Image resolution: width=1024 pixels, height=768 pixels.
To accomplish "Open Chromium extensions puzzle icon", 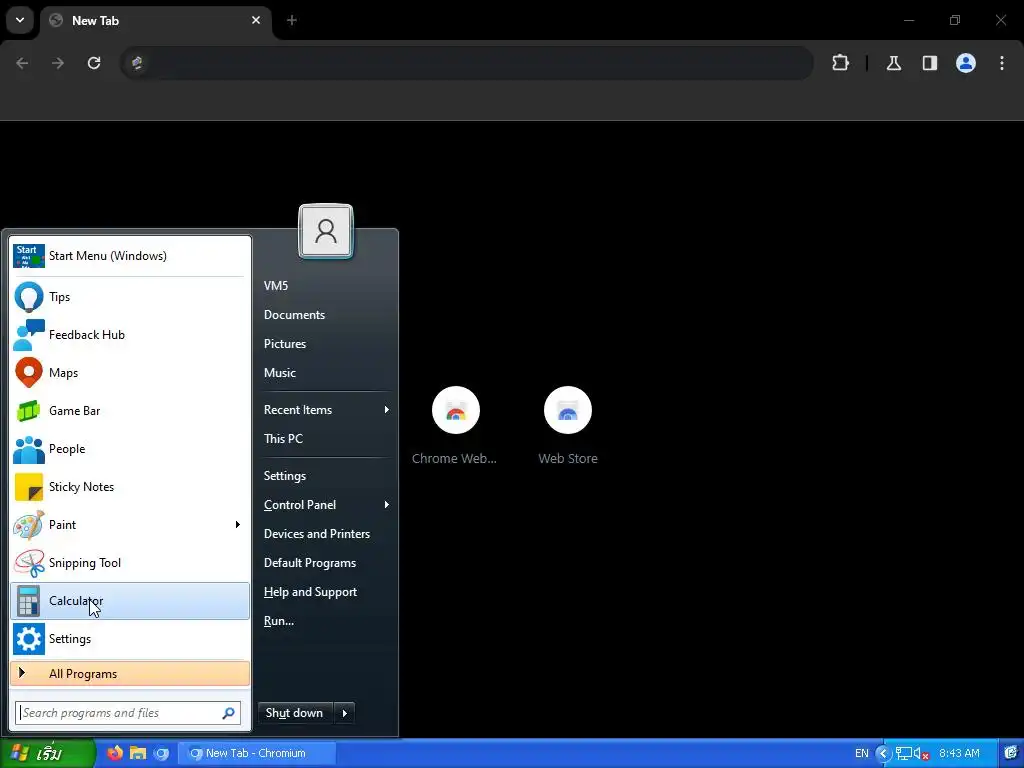I will [840, 63].
